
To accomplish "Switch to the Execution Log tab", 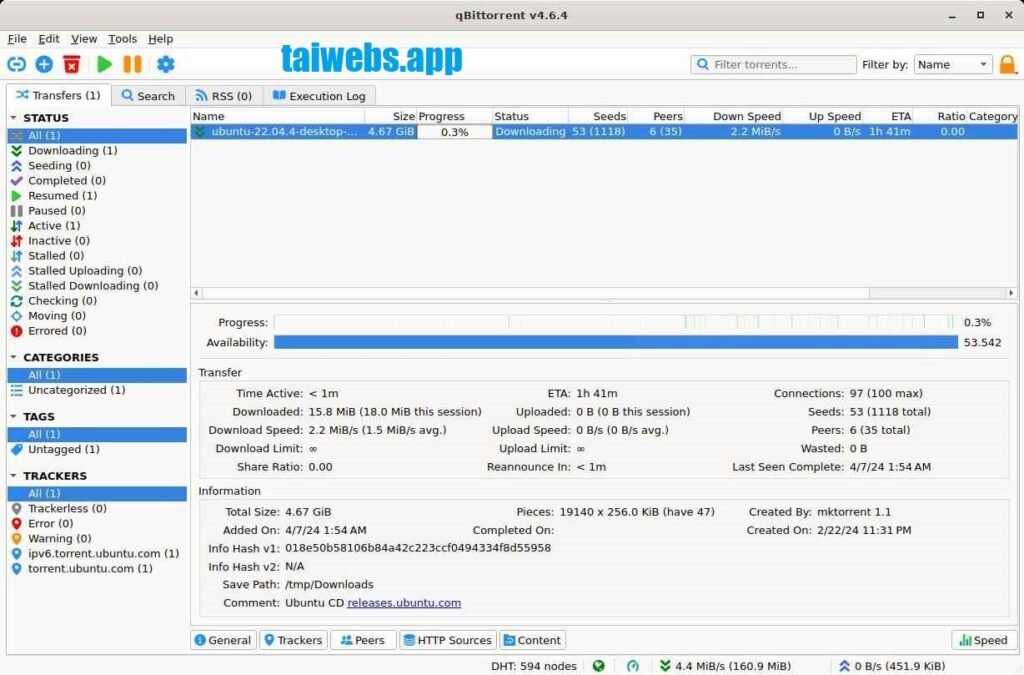I will (x=319, y=96).
